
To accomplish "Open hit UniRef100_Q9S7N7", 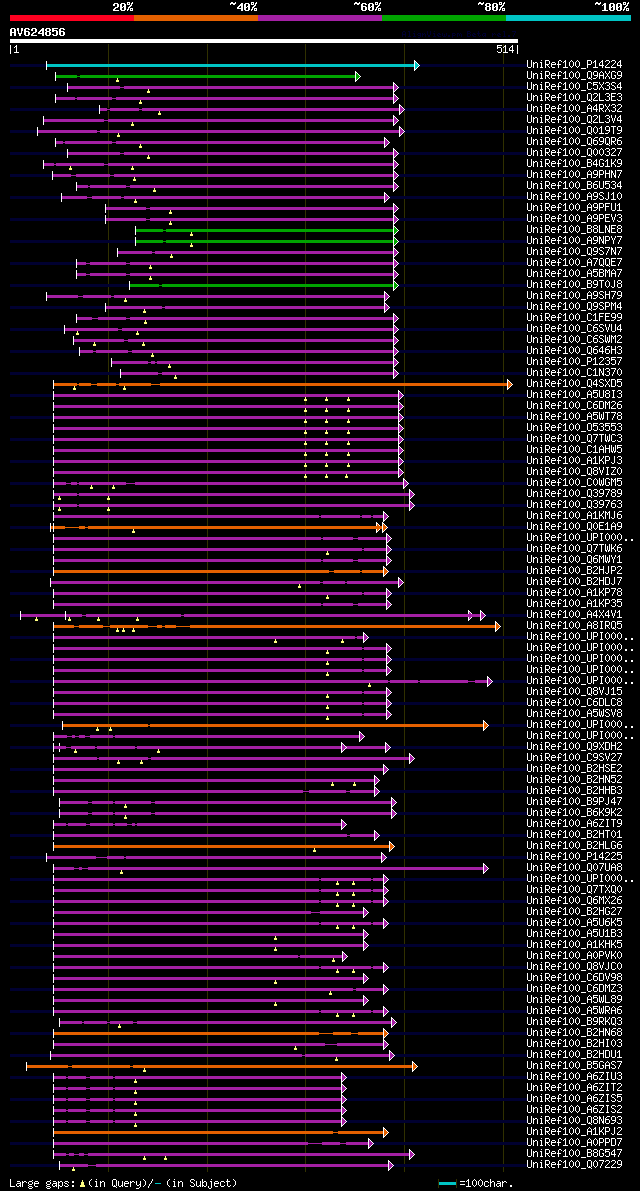I will pyautogui.click(x=574, y=252).
